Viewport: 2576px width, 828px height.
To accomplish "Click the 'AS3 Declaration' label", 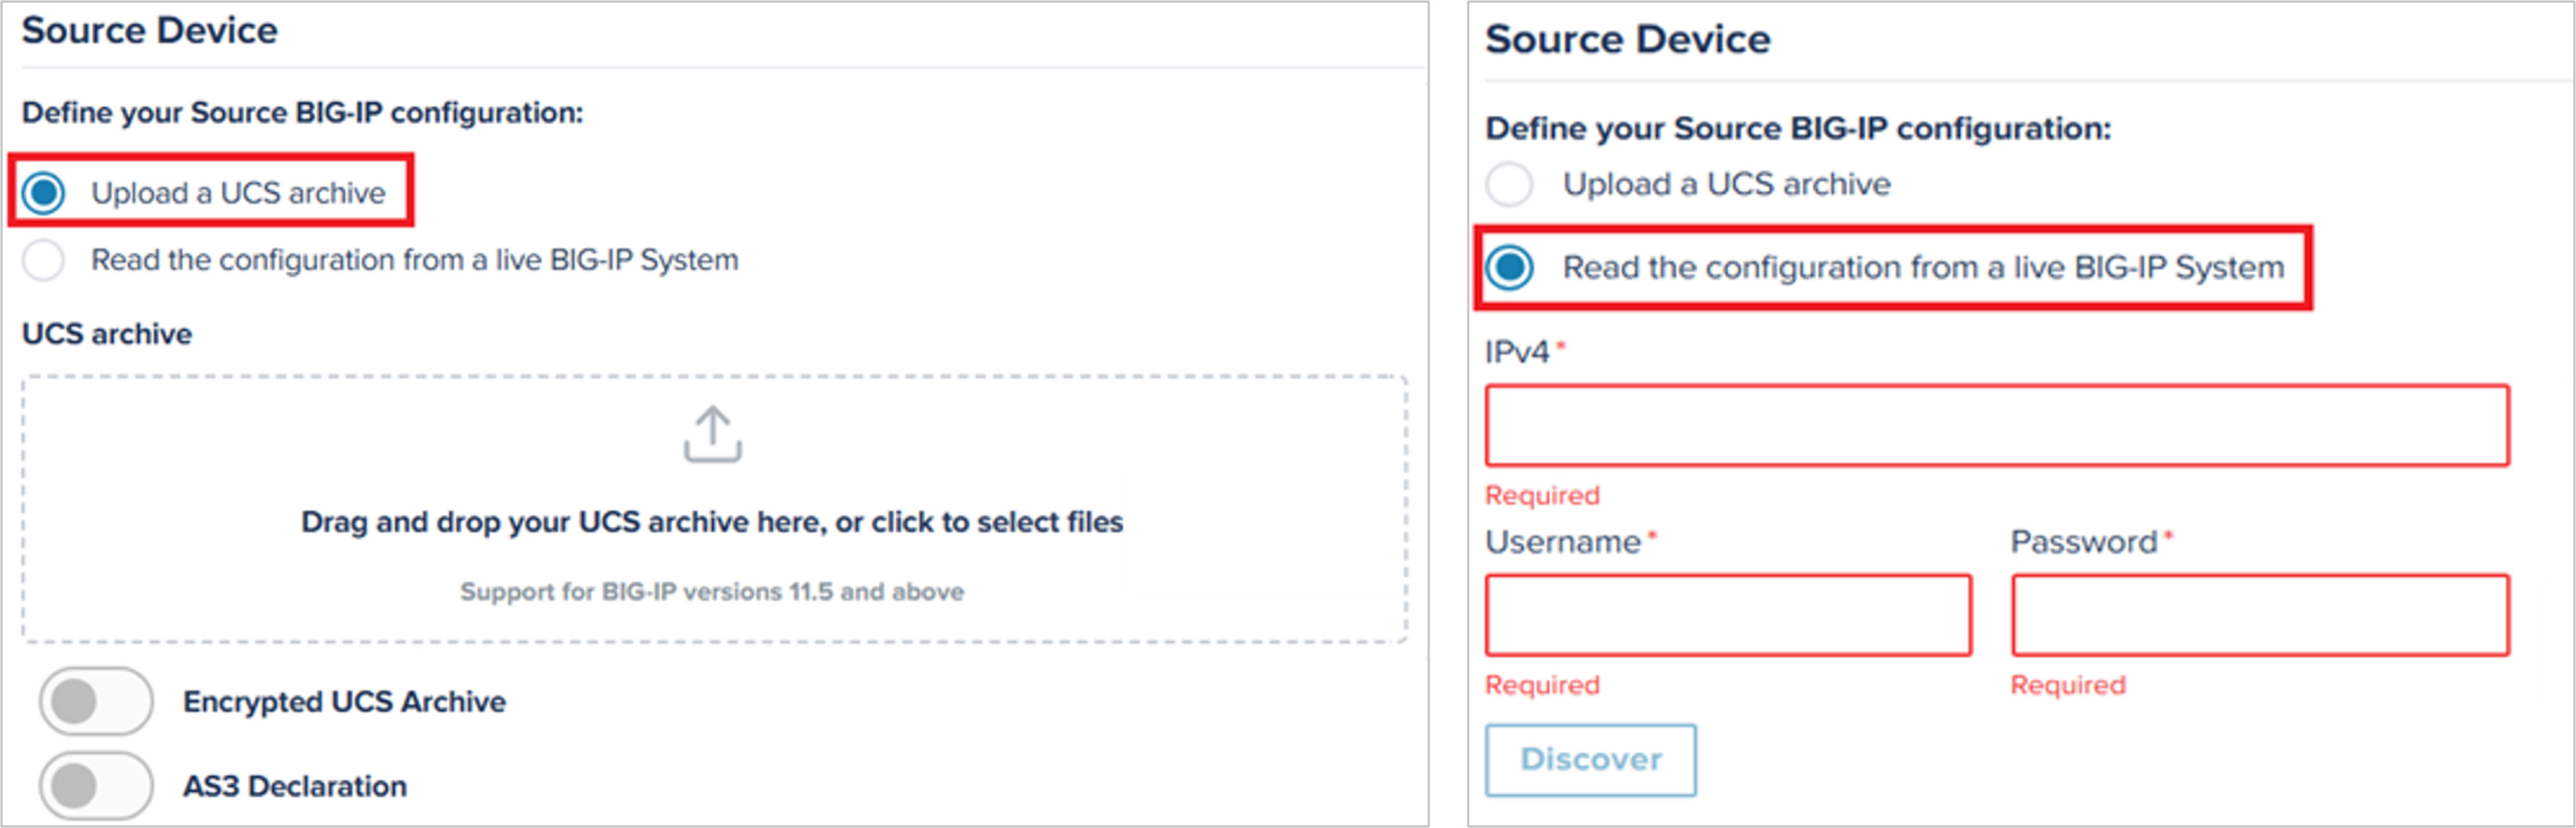I will [295, 786].
